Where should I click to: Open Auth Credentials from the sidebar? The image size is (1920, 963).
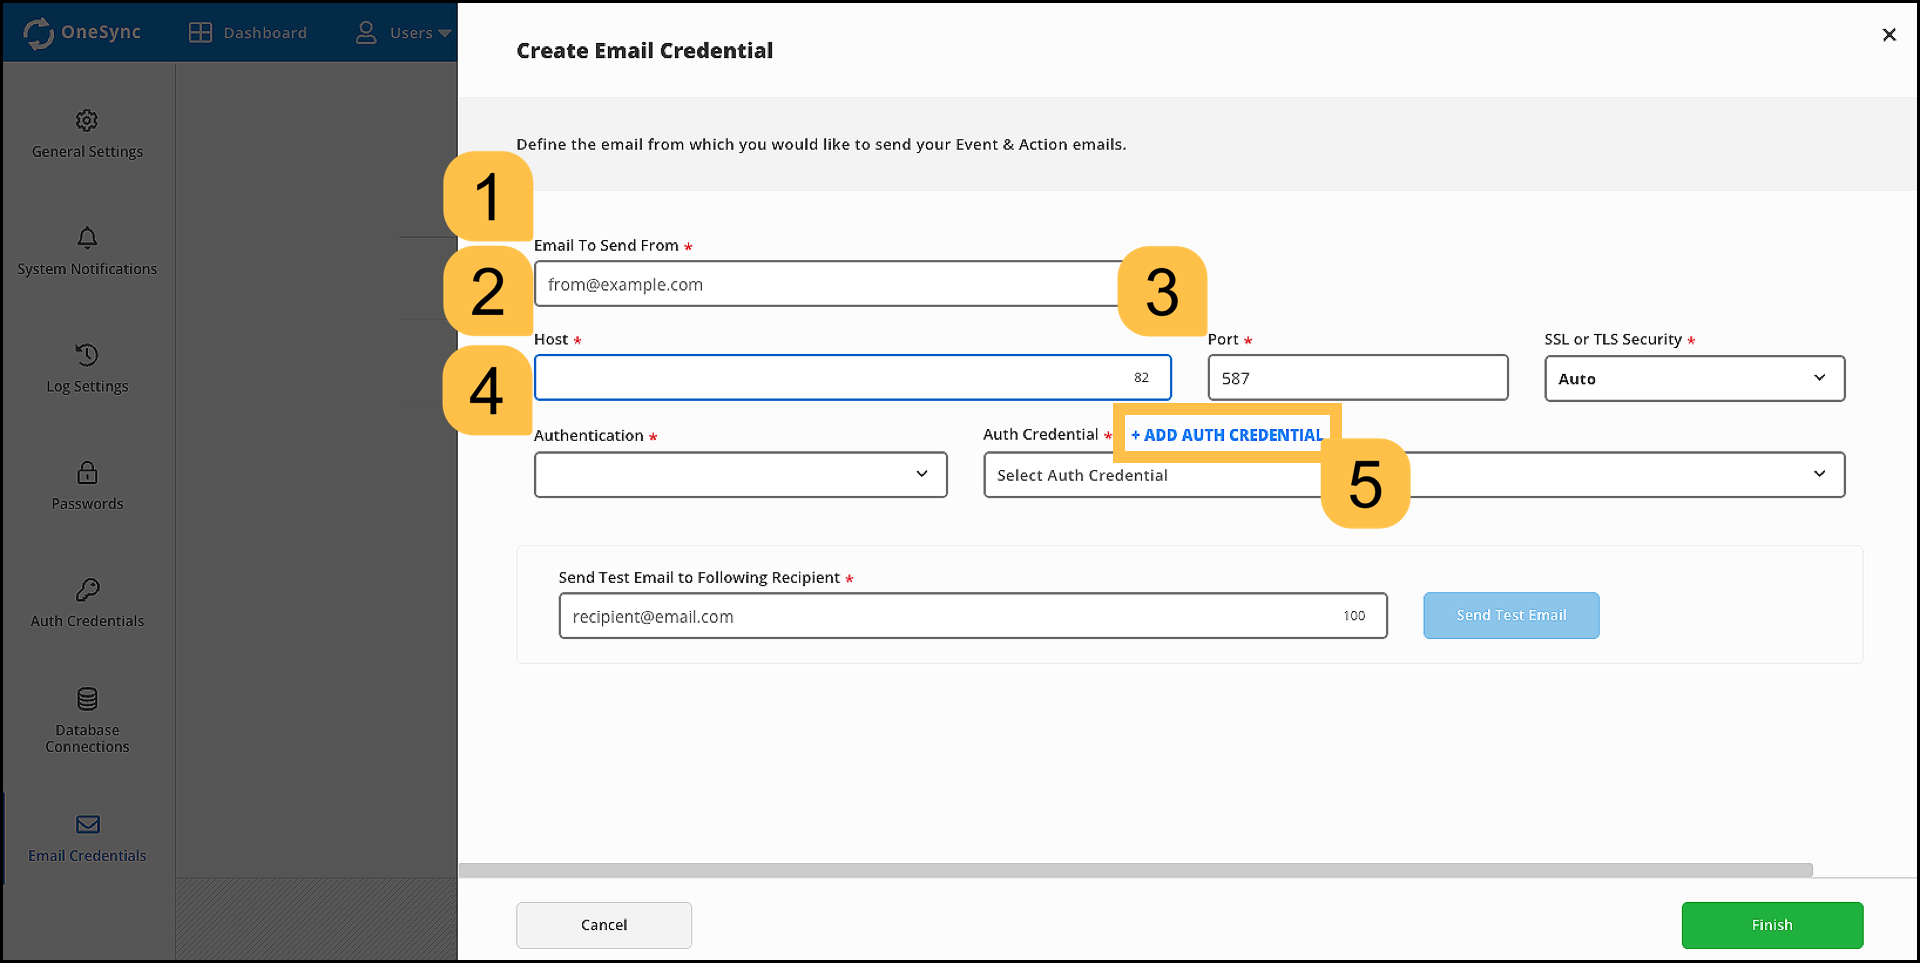click(x=87, y=602)
